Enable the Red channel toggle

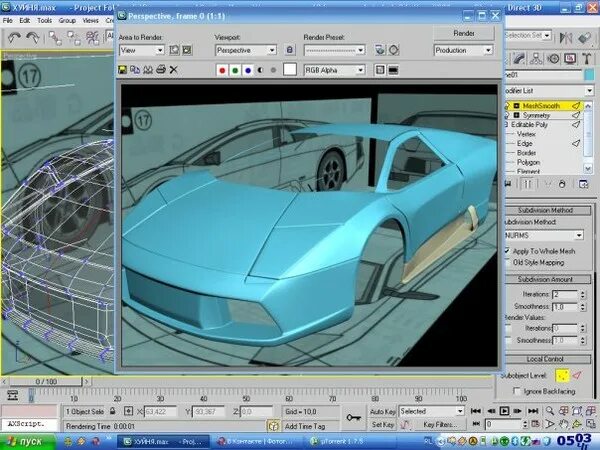tap(222, 70)
